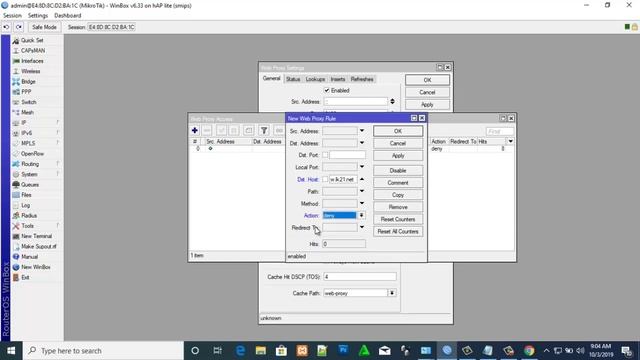Expand the Path field
This screenshot has width=640, height=360.
(x=362, y=191)
